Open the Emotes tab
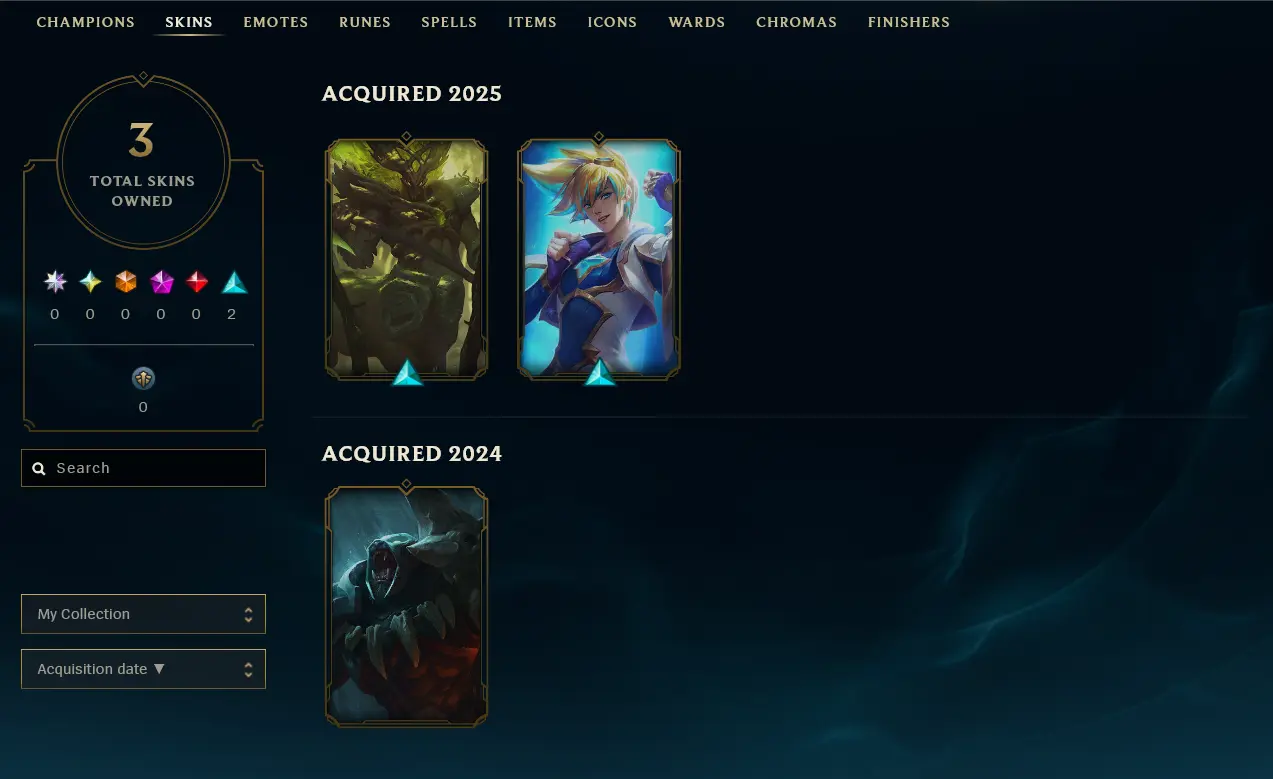 (x=276, y=22)
